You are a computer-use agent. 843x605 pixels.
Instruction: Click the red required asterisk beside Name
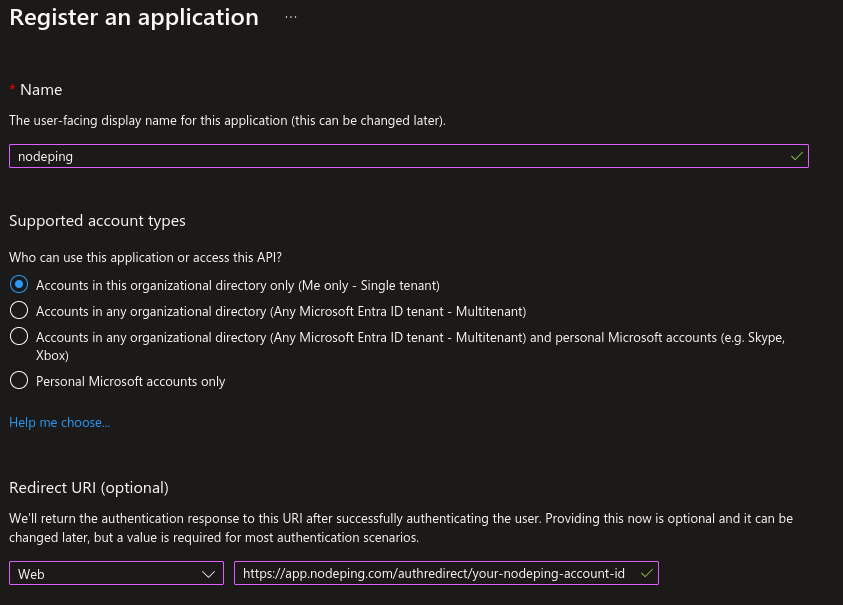tap(13, 90)
